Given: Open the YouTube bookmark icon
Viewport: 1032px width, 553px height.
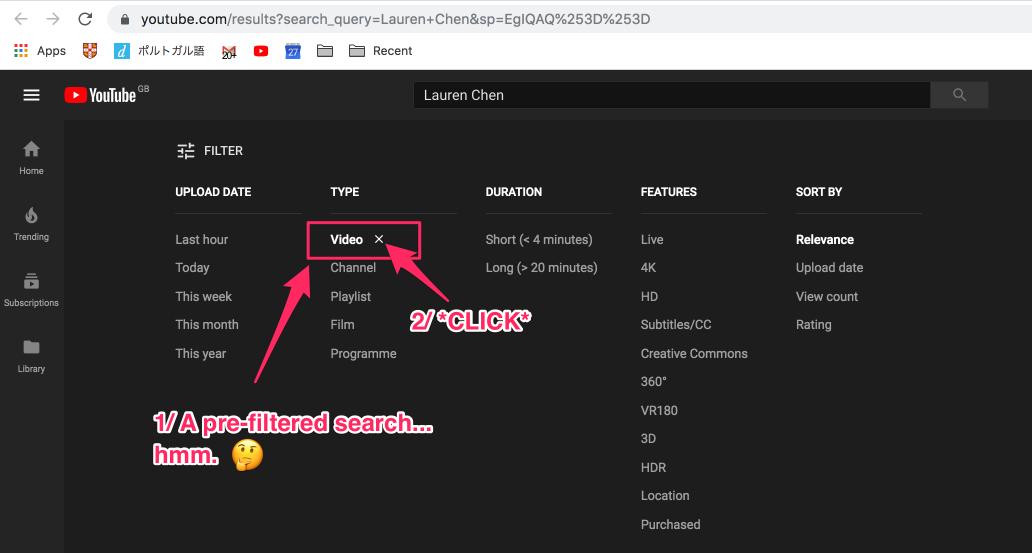Looking at the screenshot, I should click(x=261, y=51).
